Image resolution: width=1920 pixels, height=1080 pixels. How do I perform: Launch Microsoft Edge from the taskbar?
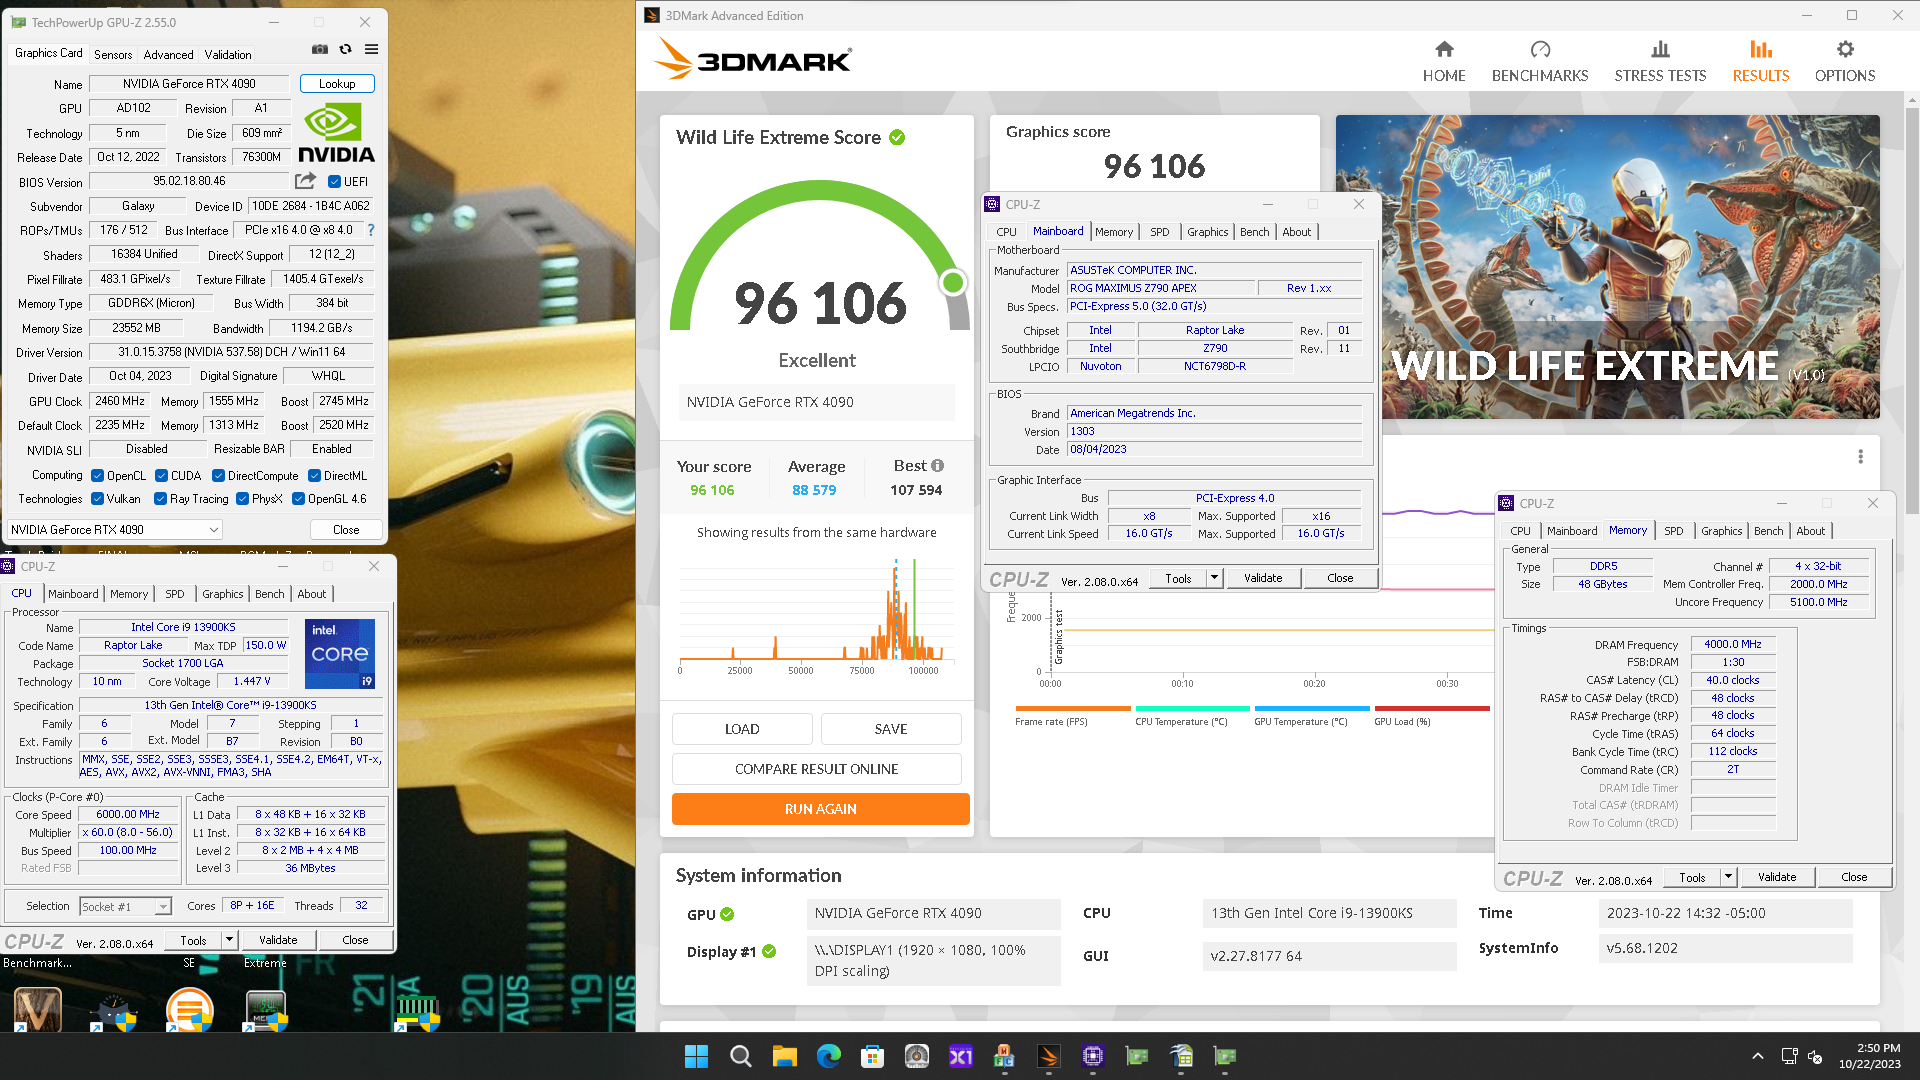[828, 1056]
